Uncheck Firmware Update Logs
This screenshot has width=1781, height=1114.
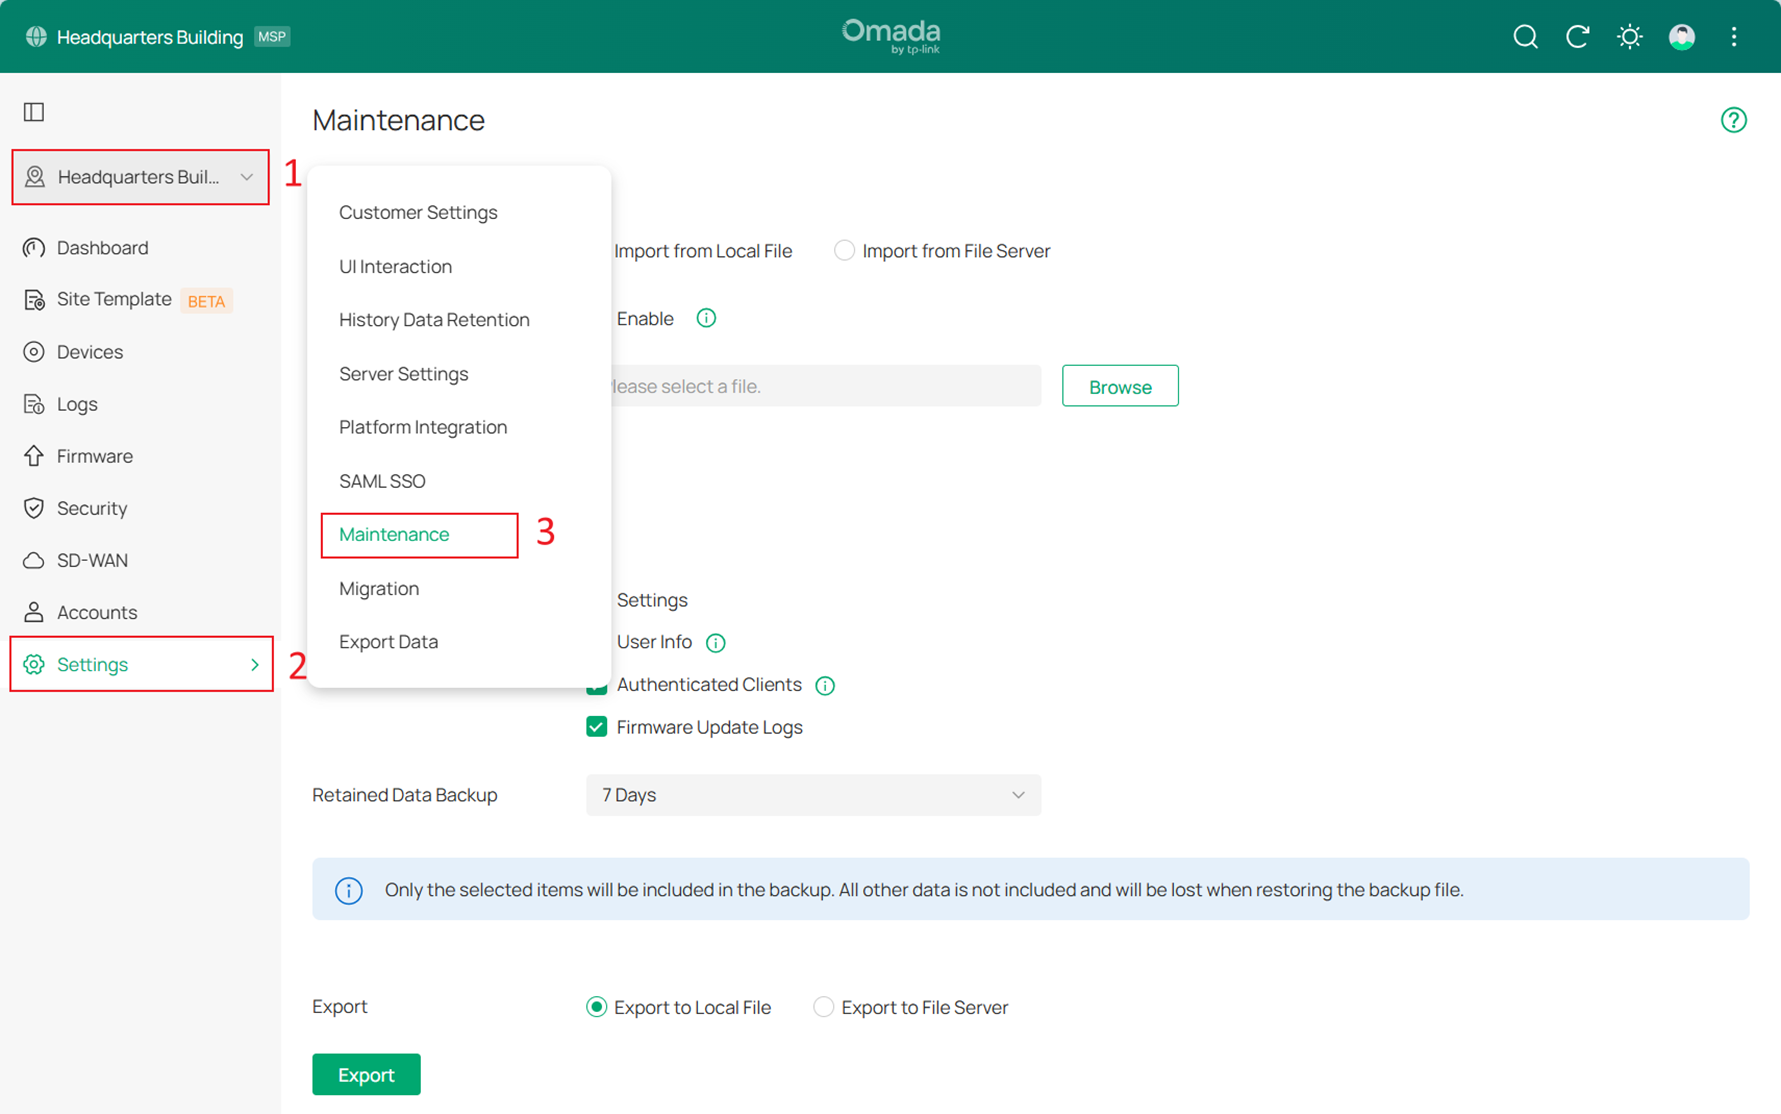click(597, 727)
